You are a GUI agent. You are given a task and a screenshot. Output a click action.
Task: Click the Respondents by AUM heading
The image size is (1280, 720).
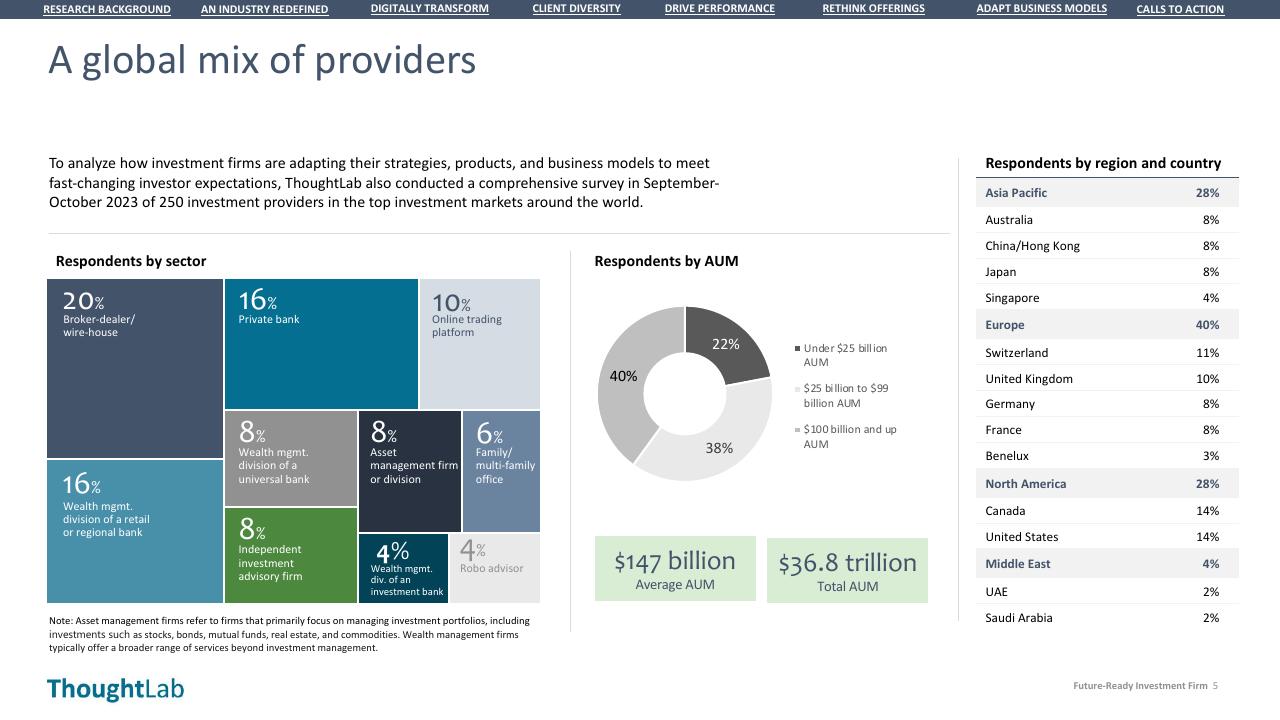666,261
